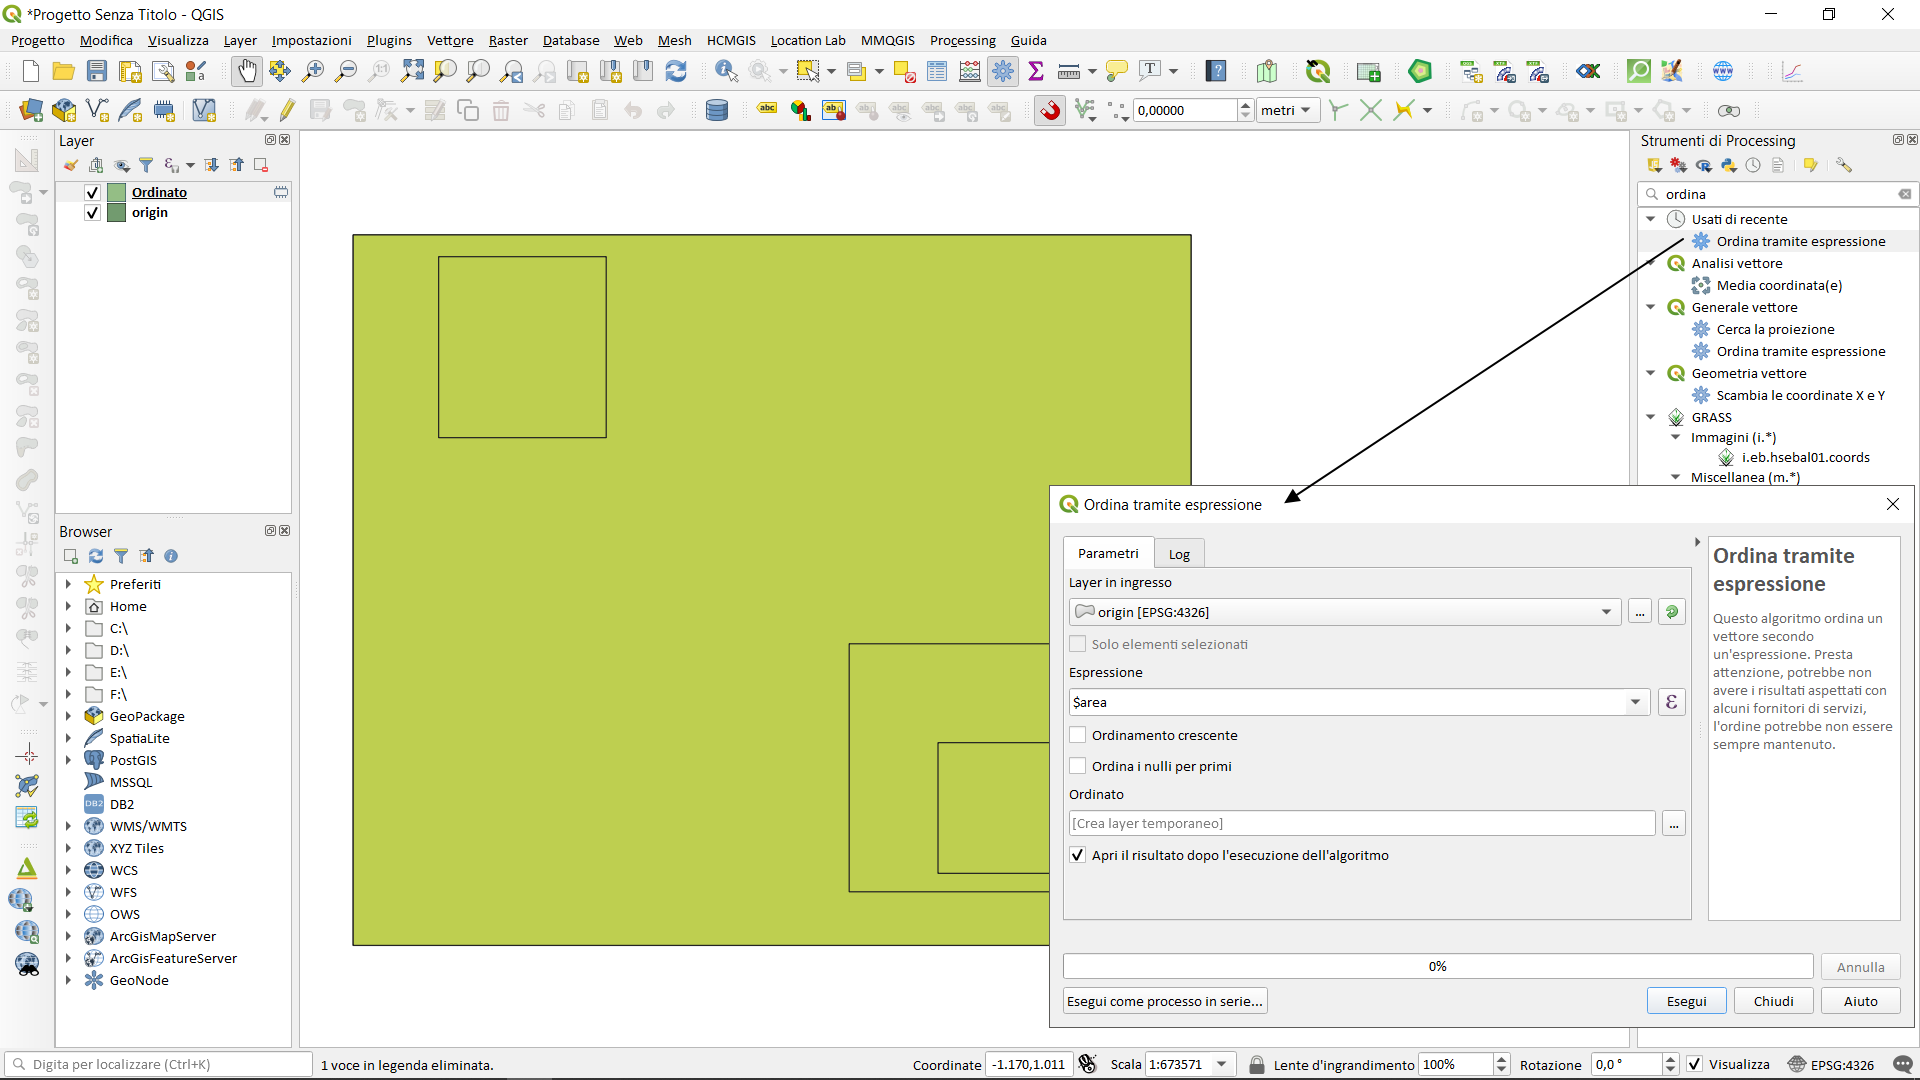This screenshot has height=1080, width=1920.
Task: Click Esegui come processo in serie
Action: (x=1165, y=1001)
